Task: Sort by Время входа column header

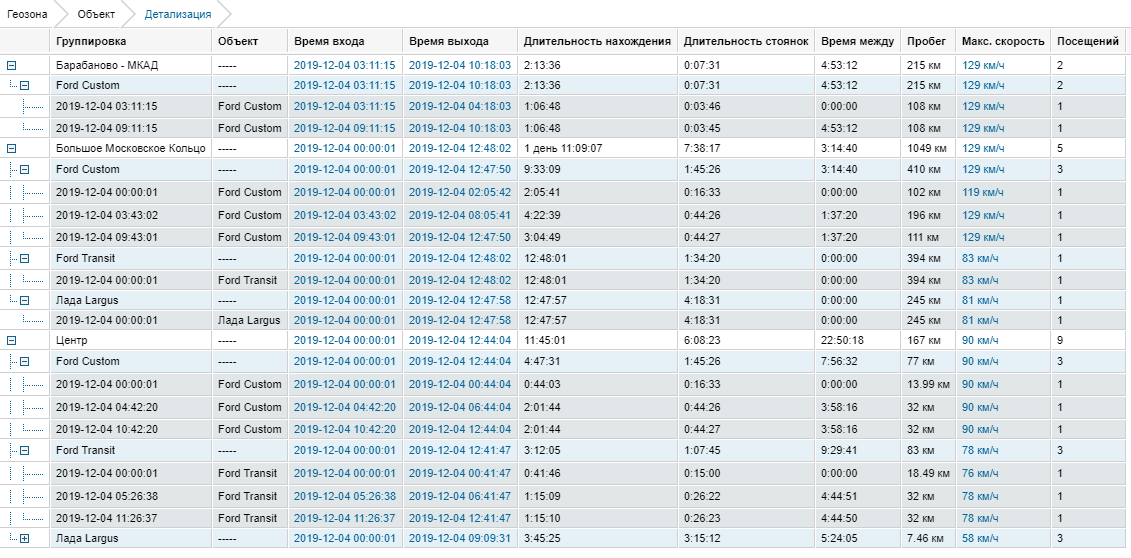Action: click(x=329, y=42)
